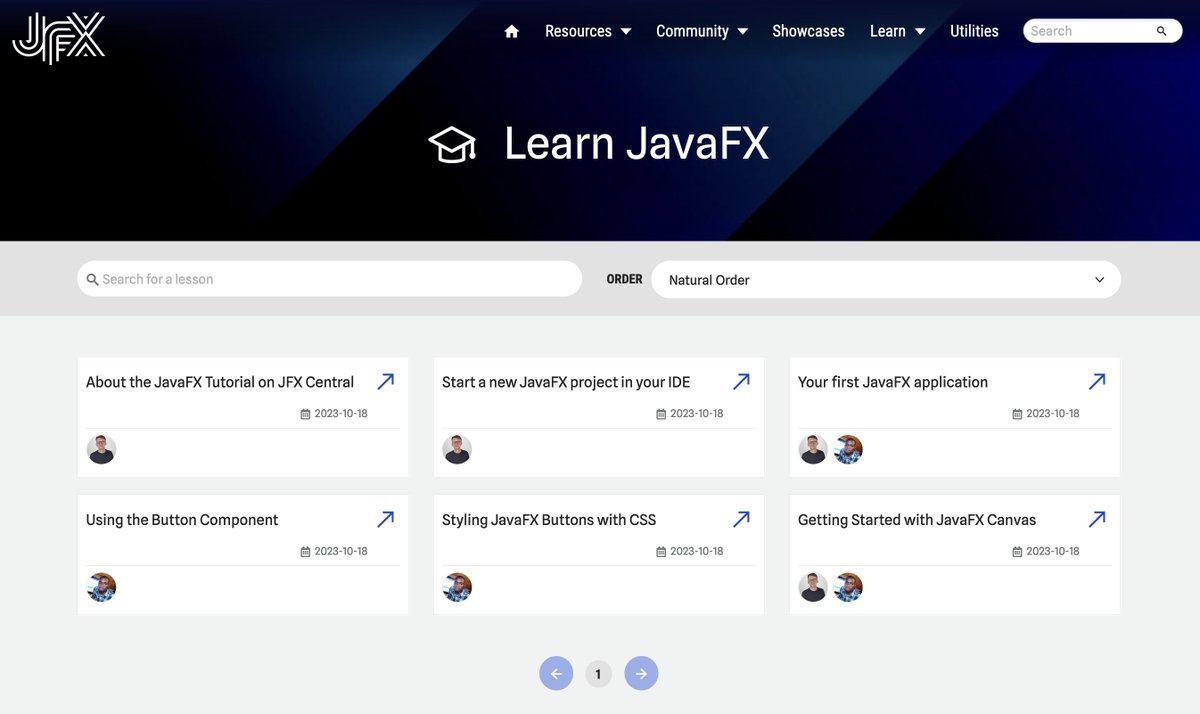Expand the Resources menu
1200x714 pixels.
pyautogui.click(x=588, y=31)
